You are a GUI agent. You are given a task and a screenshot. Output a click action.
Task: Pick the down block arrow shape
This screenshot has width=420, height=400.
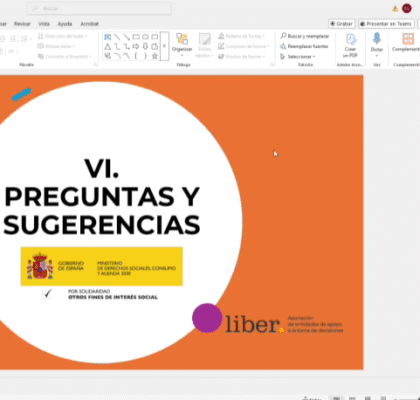145,46
